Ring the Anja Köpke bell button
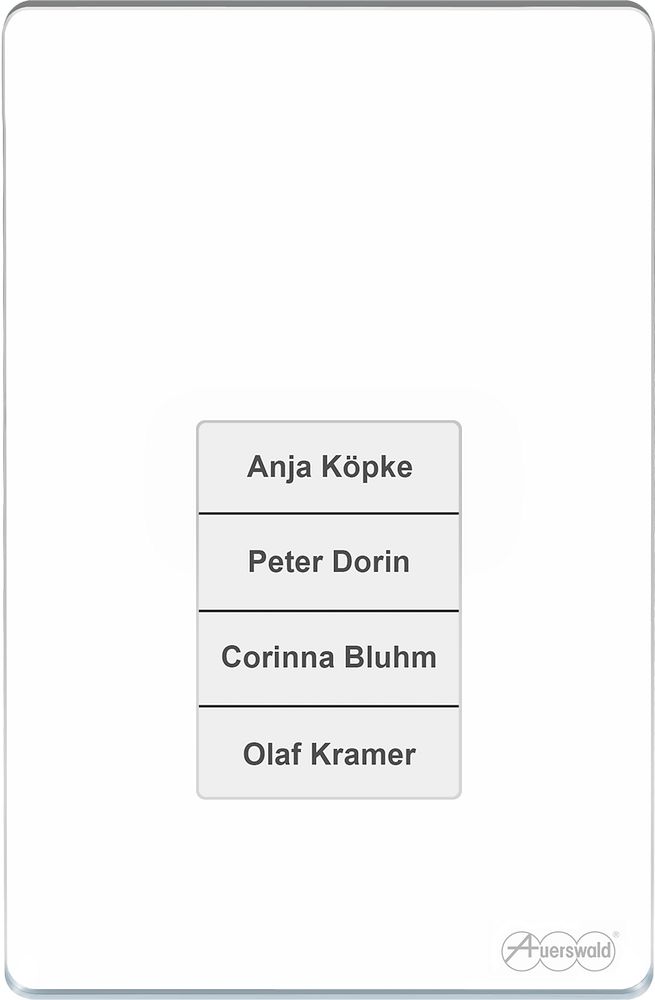The image size is (655, 1000). point(328,467)
